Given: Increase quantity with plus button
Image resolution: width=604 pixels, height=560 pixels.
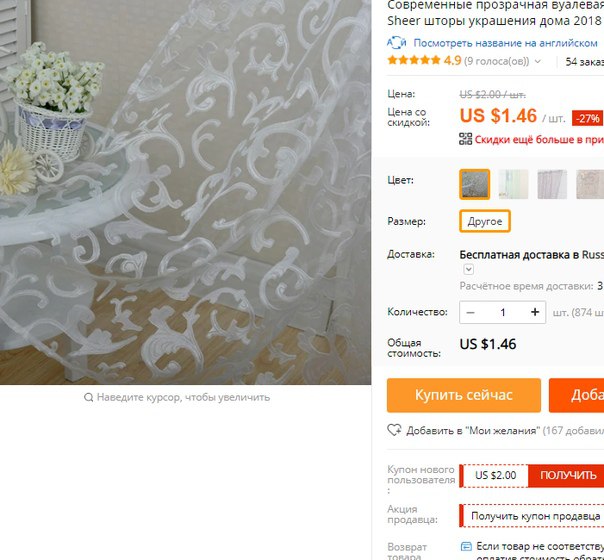Looking at the screenshot, I should 535,312.
